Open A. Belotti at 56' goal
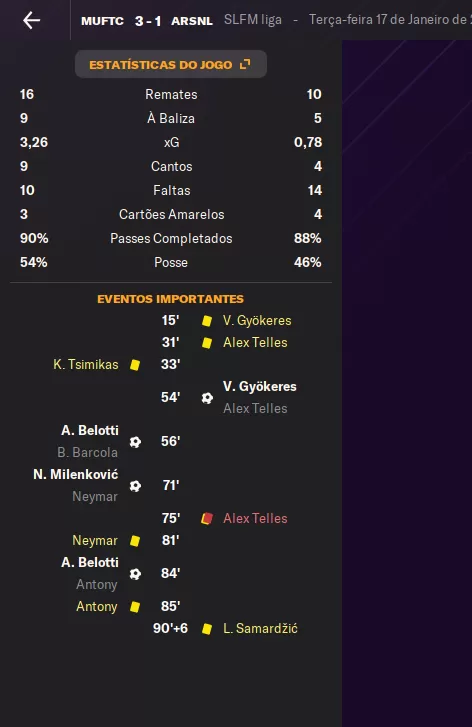 point(90,430)
